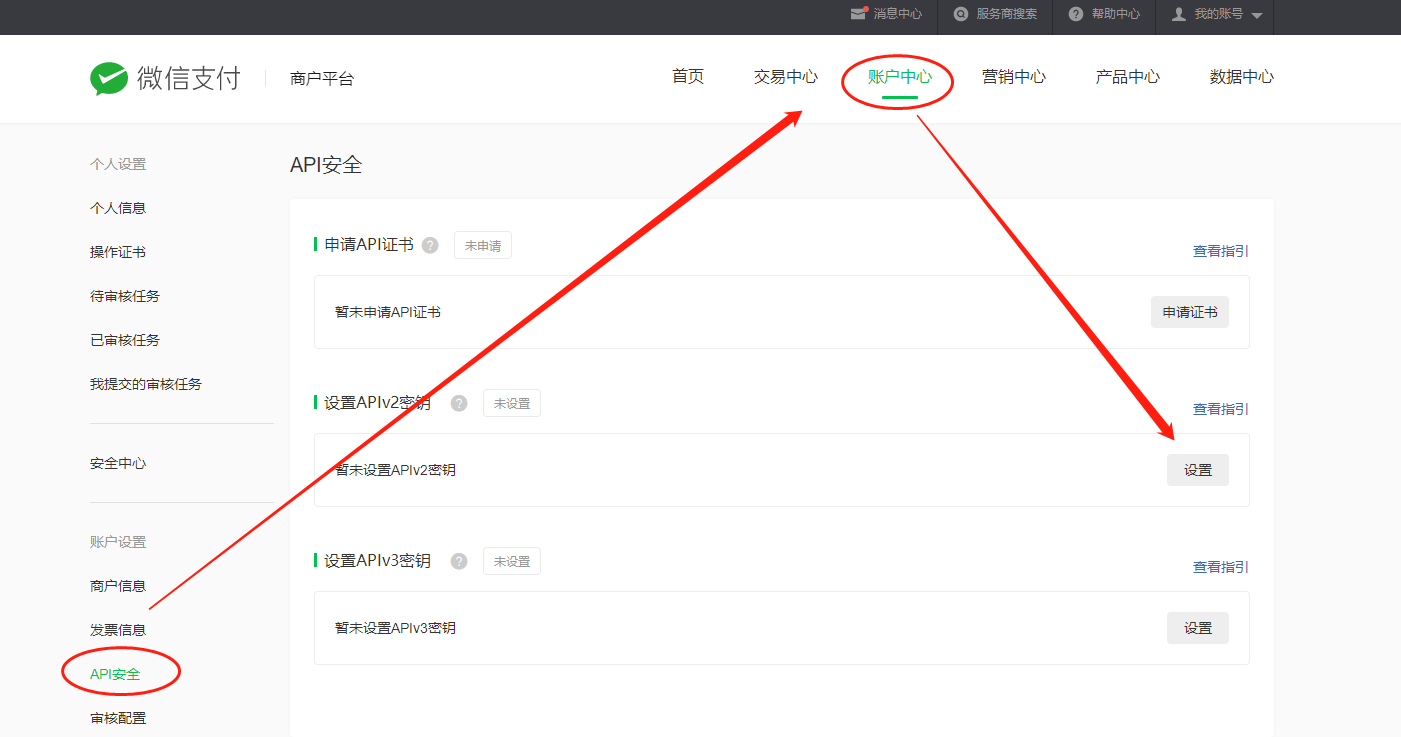
Task: Open the 营销中心 navigation tab
Action: click(1013, 77)
